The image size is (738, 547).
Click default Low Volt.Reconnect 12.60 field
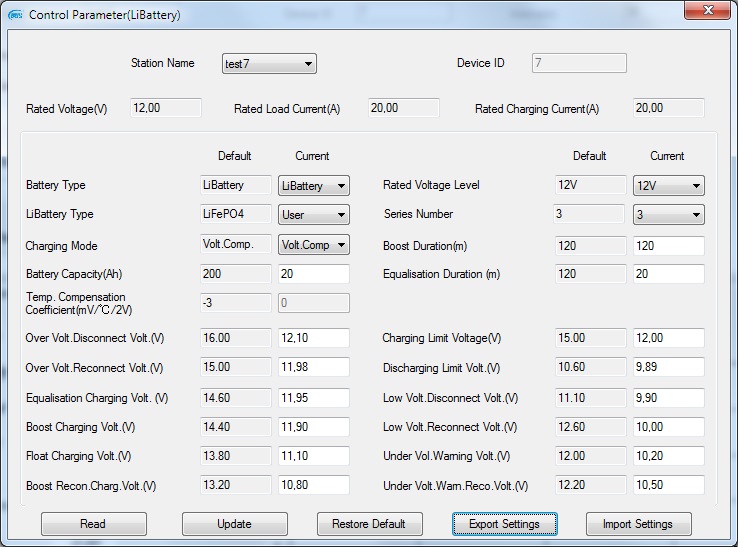pyautogui.click(x=591, y=427)
